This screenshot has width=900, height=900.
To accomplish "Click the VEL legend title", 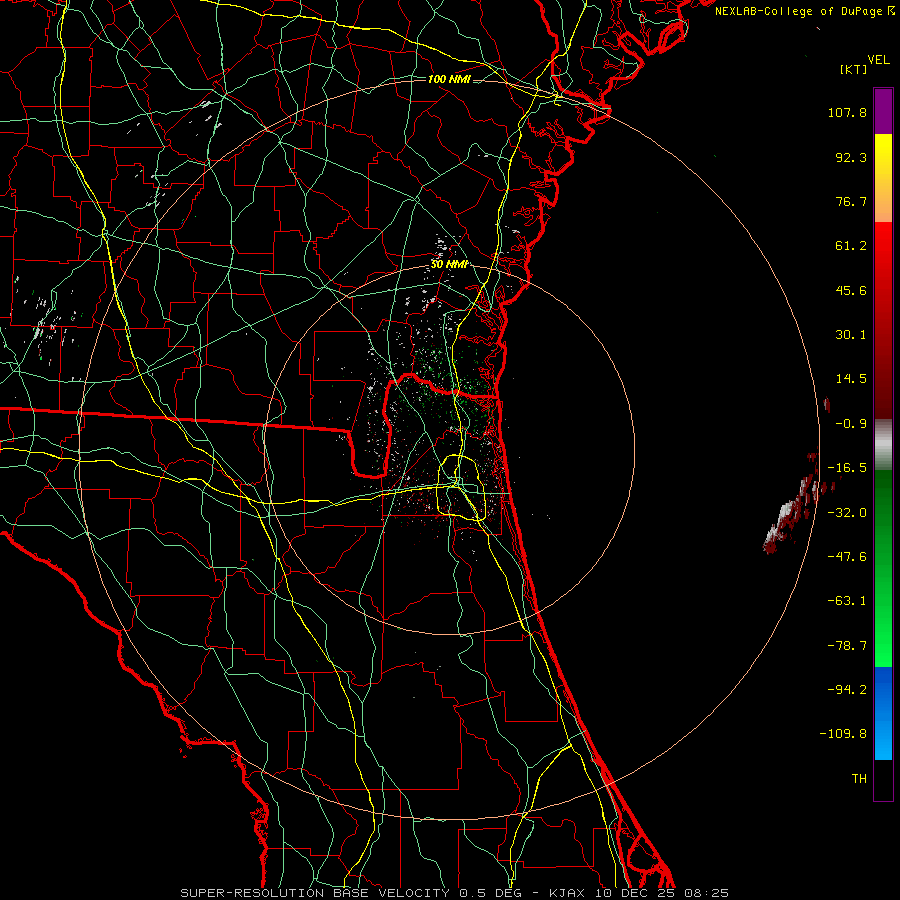I will [x=878, y=59].
